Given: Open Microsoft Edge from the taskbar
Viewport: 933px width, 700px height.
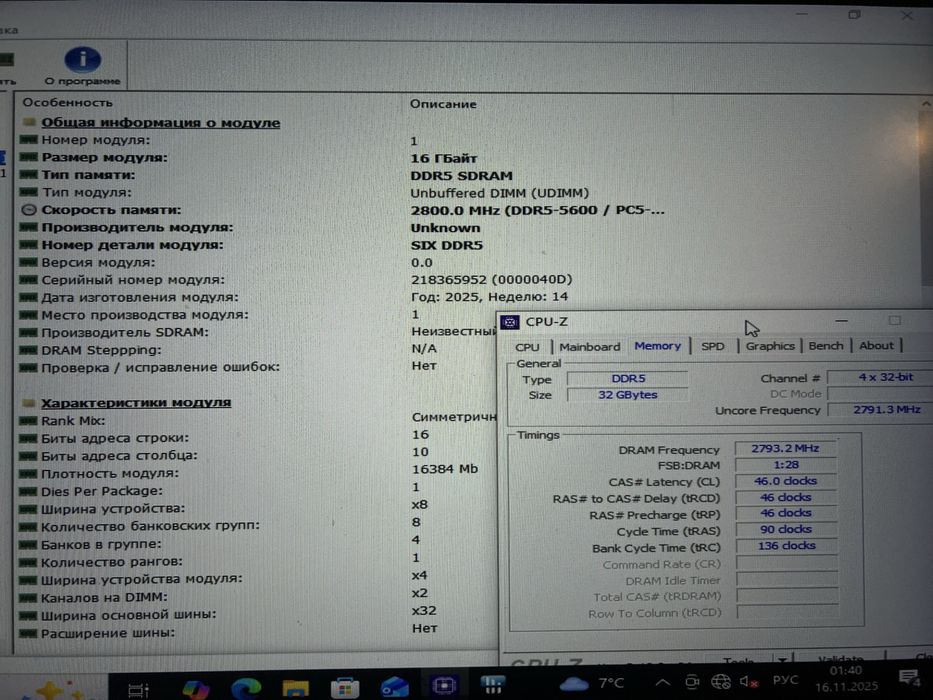Looking at the screenshot, I should 246,688.
